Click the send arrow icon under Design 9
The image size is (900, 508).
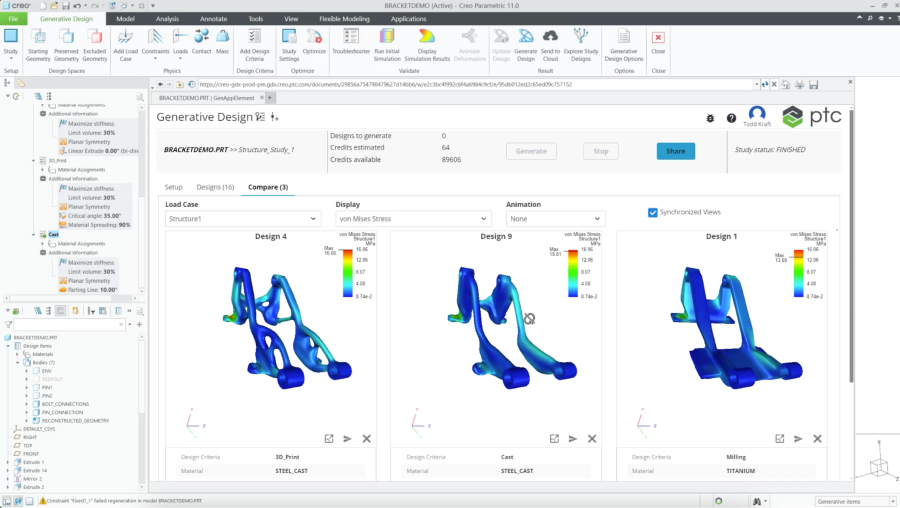click(573, 438)
